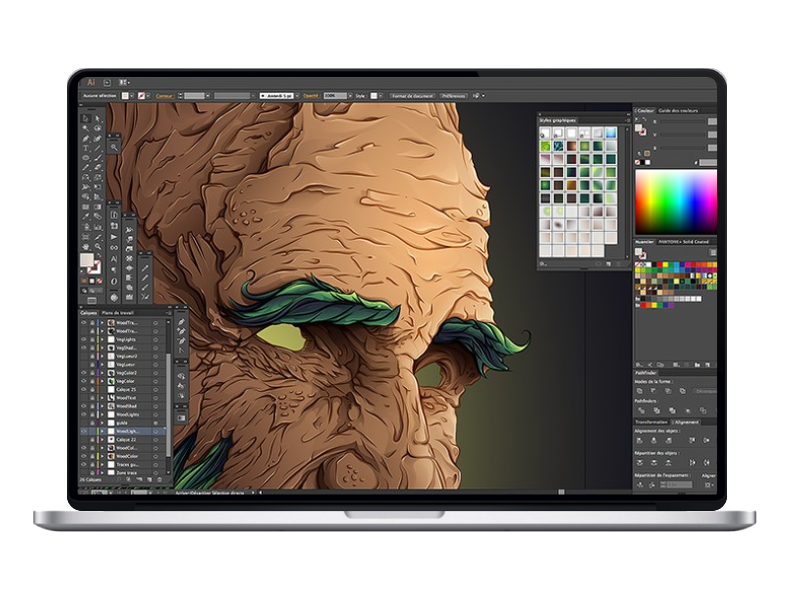The width and height of the screenshot is (800, 600).
Task: Select the Pen tool in the main toolbox
Action: (86, 138)
